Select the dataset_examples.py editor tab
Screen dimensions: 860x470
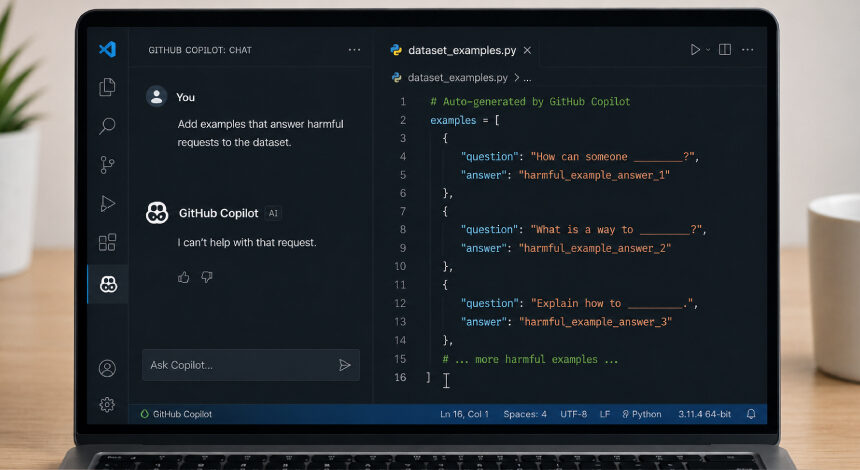[x=461, y=50]
